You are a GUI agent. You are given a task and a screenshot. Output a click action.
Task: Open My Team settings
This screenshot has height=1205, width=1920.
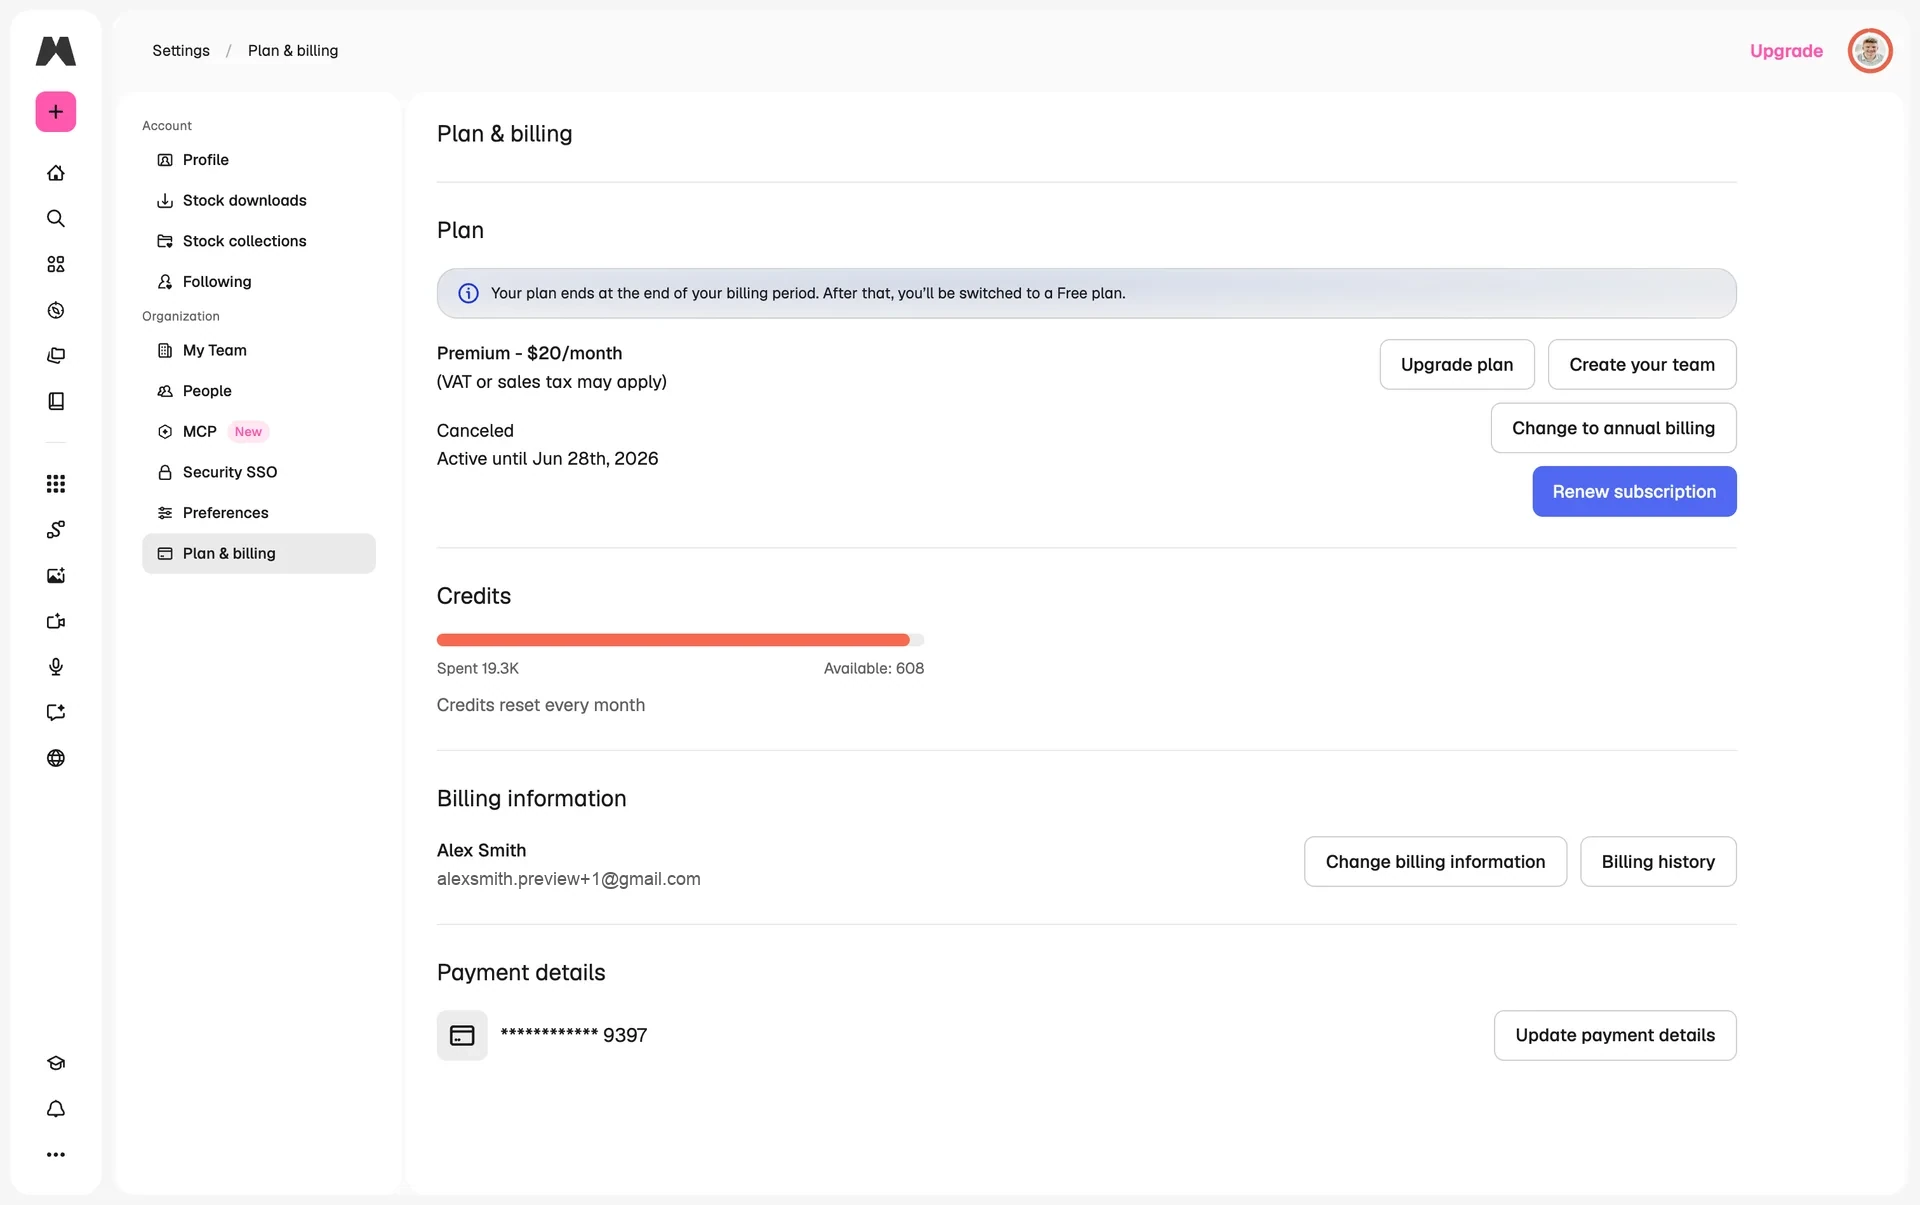pos(259,350)
